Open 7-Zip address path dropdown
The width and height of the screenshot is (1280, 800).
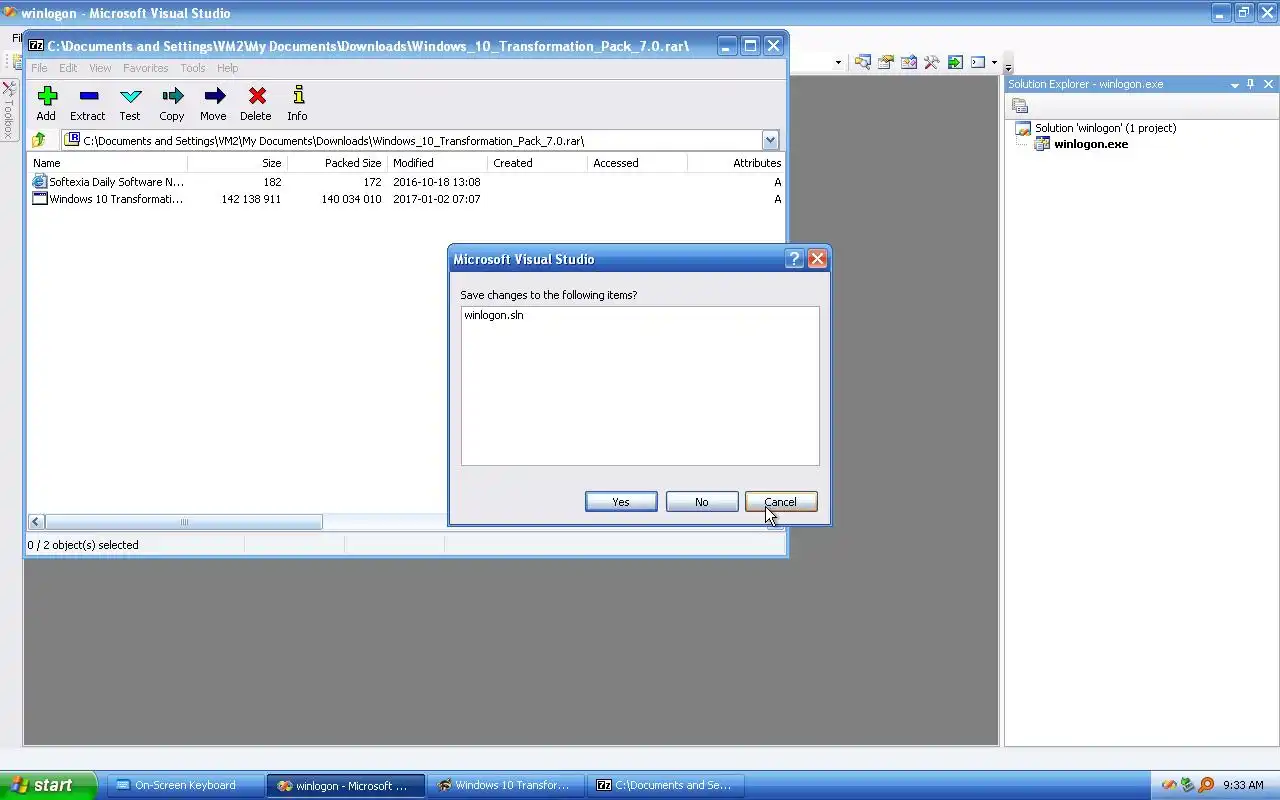(770, 140)
